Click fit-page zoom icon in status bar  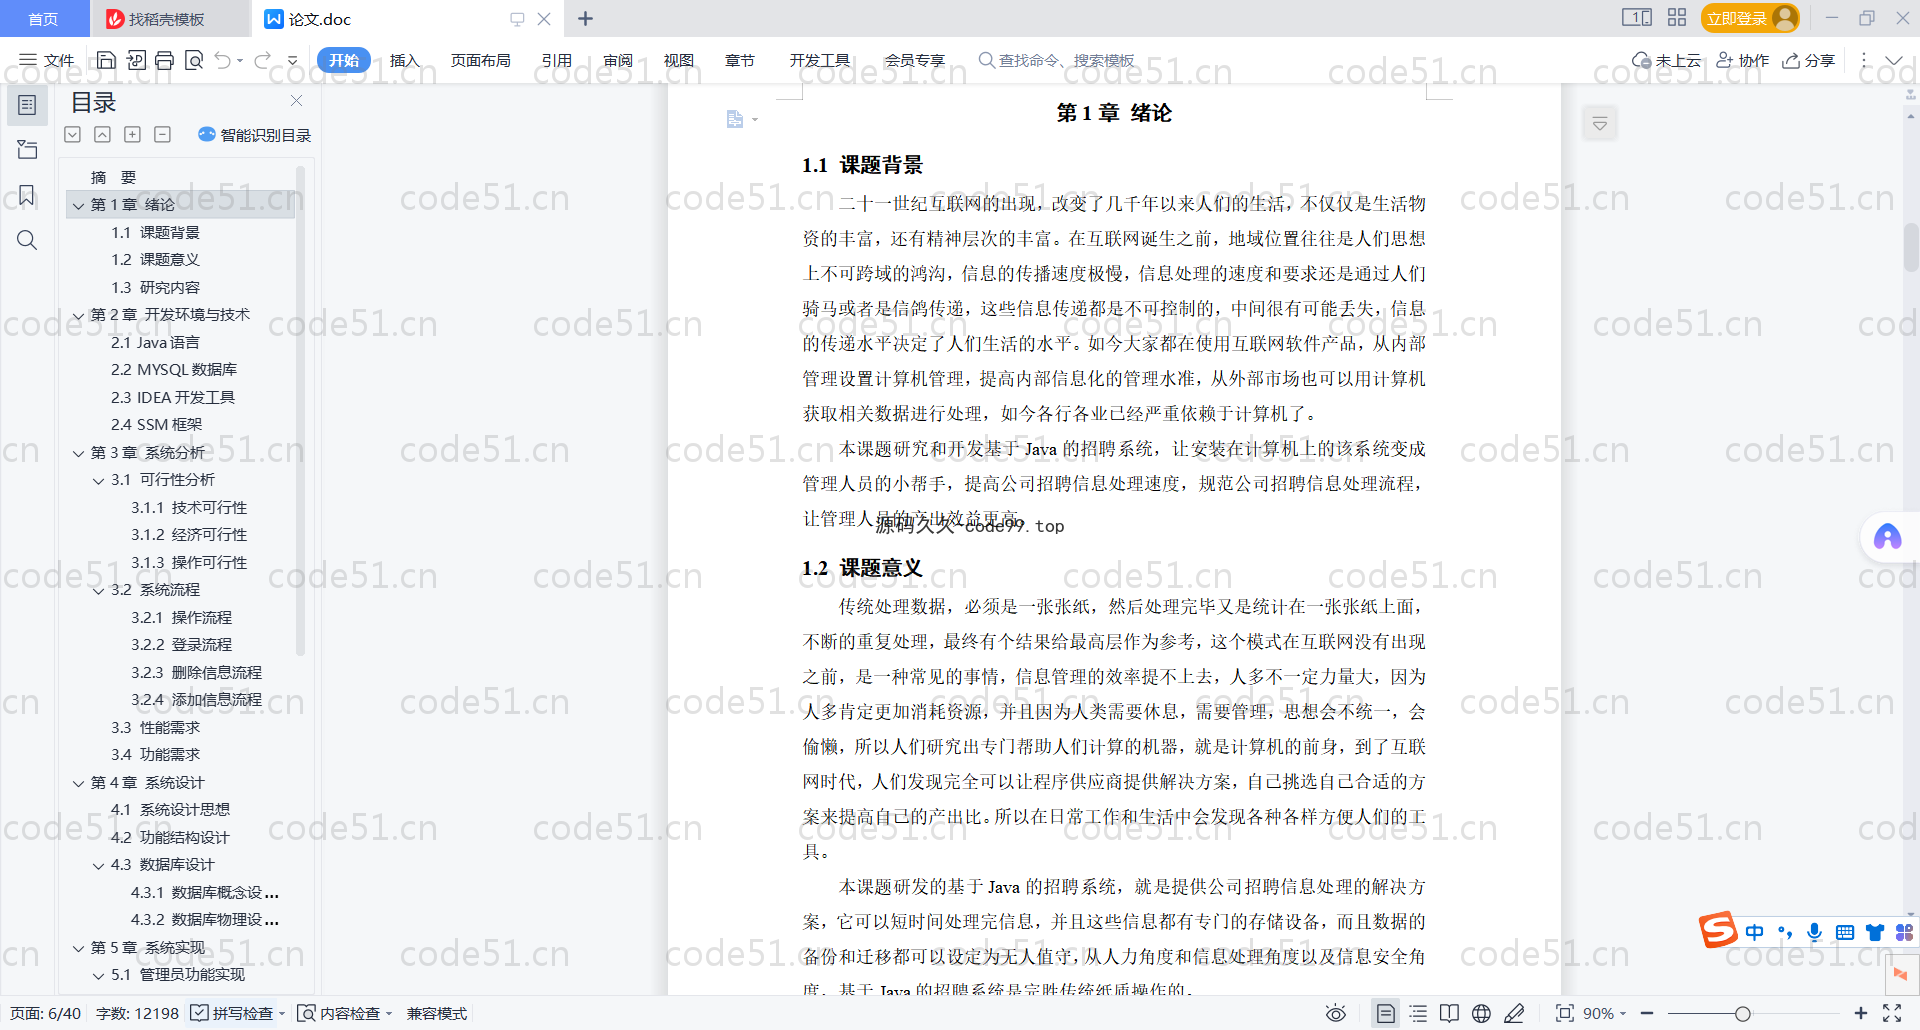pyautogui.click(x=1565, y=1013)
